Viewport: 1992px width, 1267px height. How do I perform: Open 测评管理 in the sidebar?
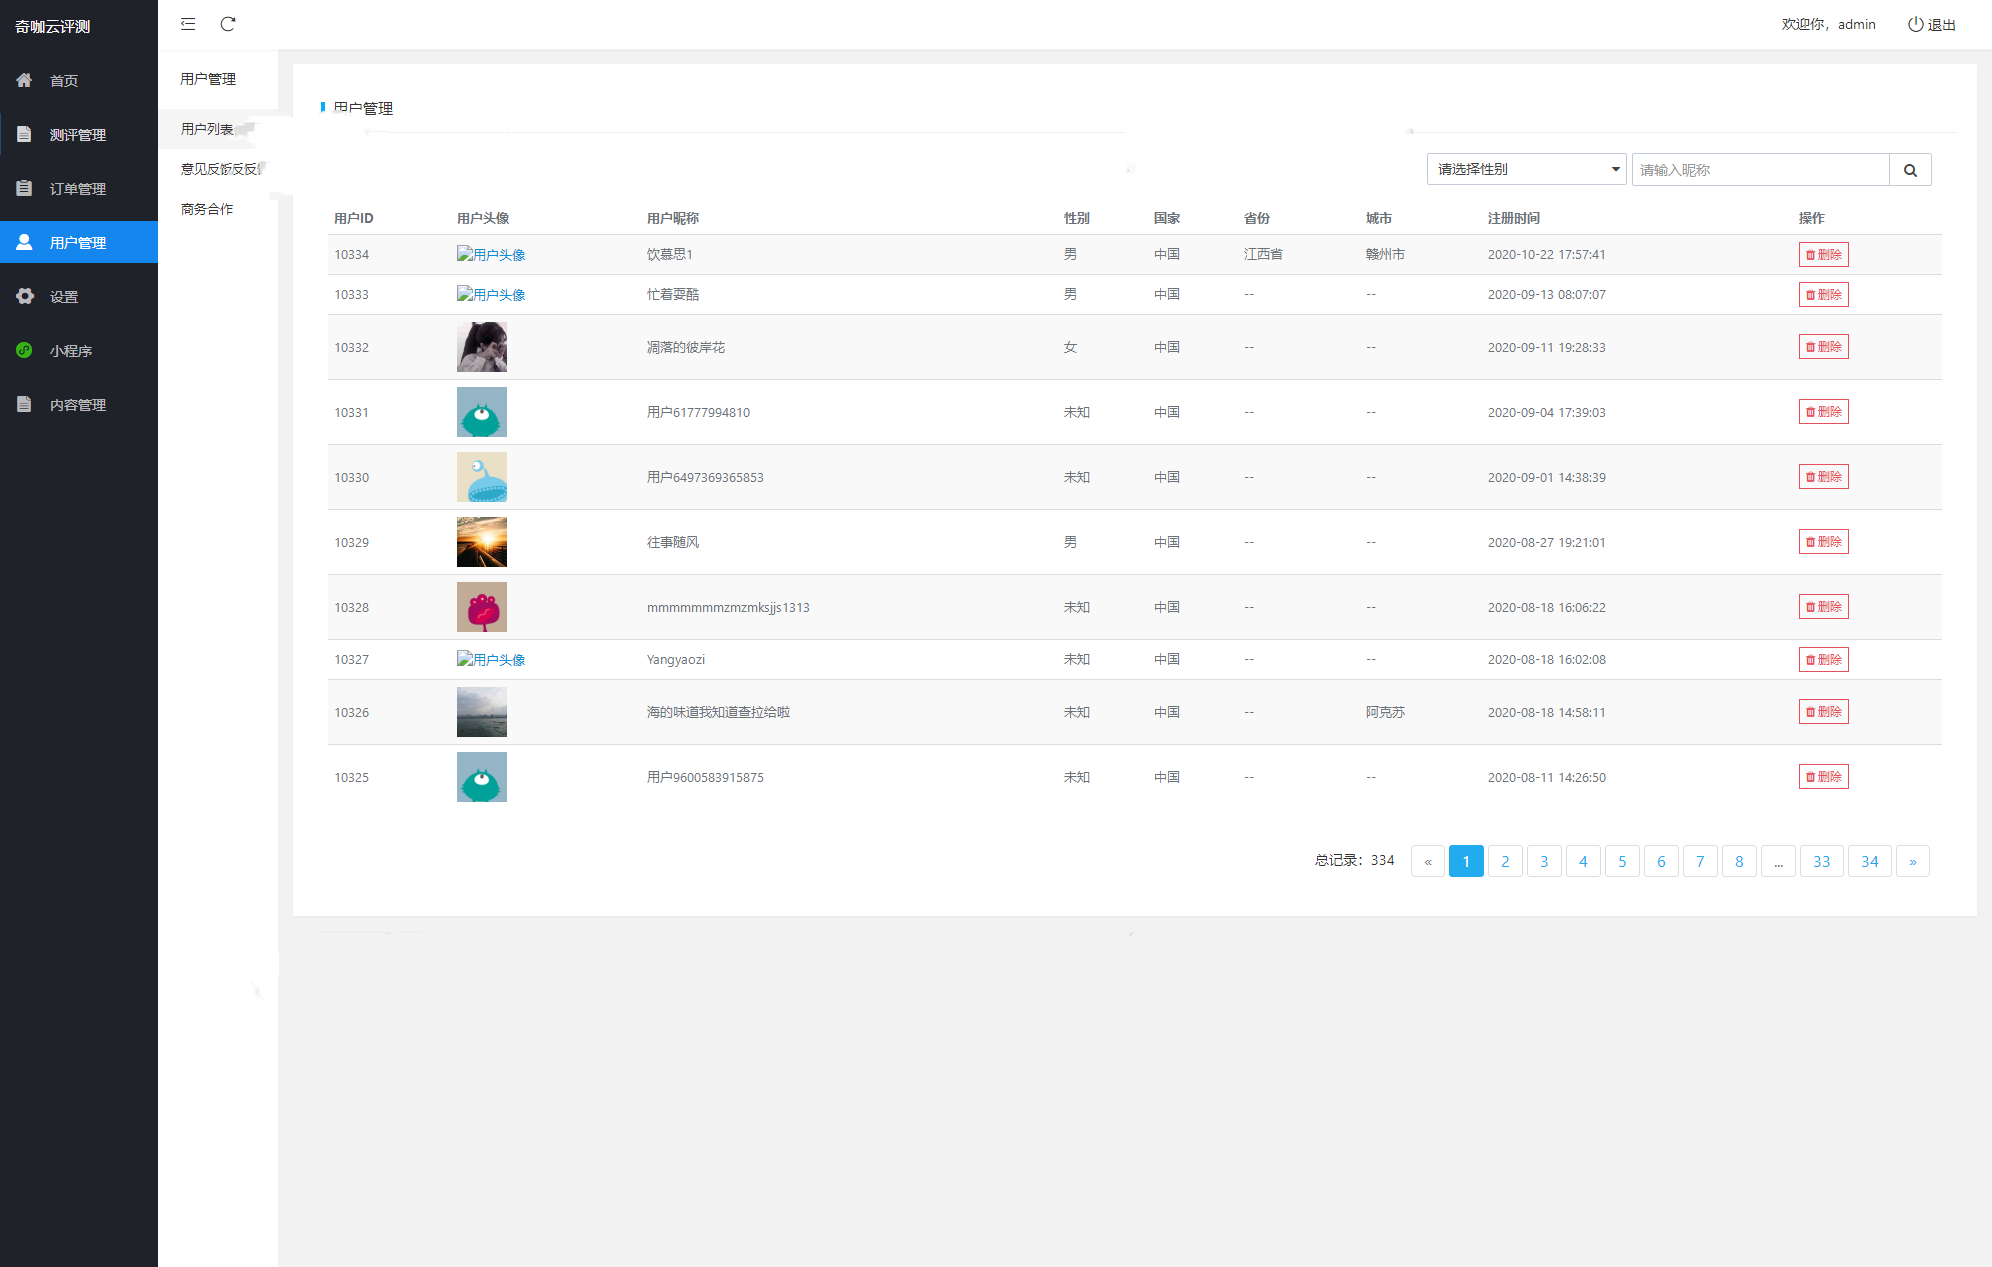click(78, 135)
